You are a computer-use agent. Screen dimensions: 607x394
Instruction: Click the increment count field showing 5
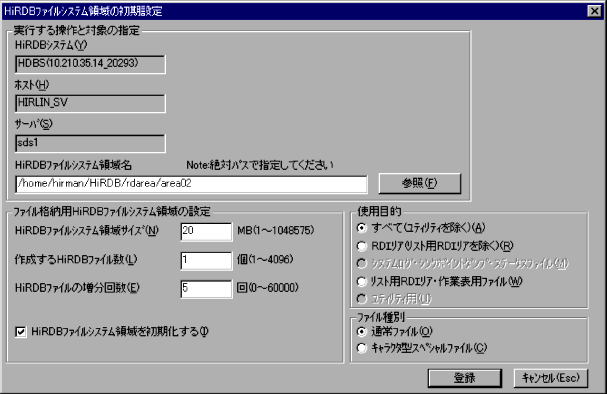tap(206, 289)
